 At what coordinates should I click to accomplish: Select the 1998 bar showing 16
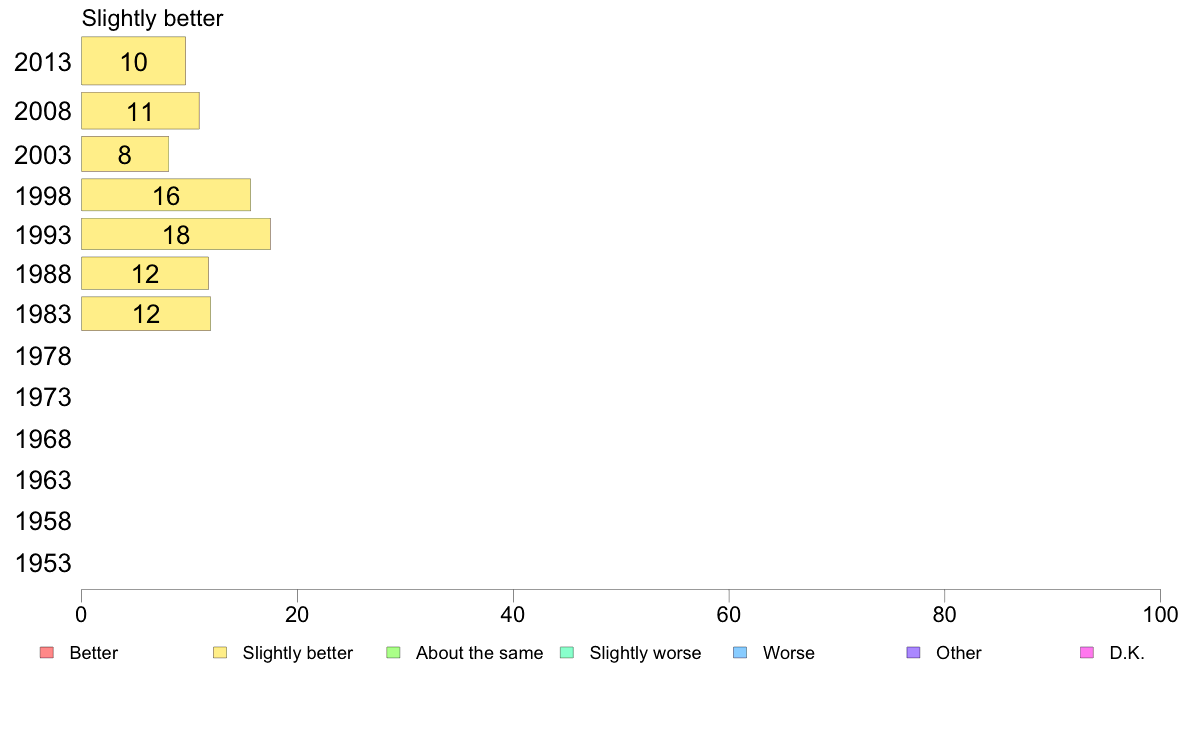pyautogui.click(x=166, y=196)
